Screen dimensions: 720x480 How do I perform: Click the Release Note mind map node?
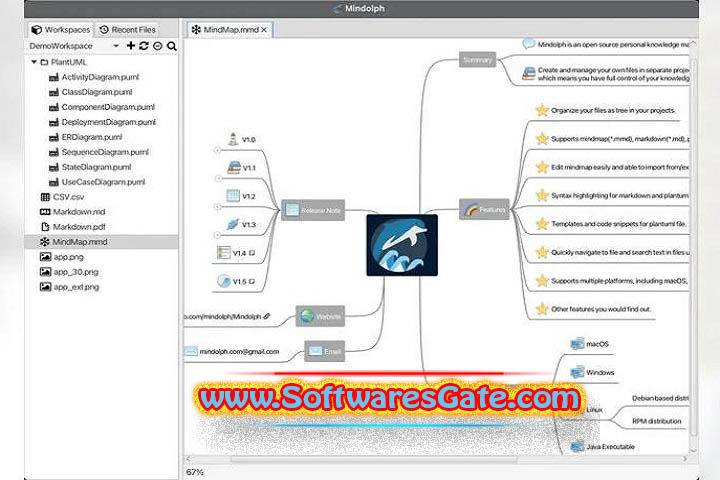[x=313, y=210]
